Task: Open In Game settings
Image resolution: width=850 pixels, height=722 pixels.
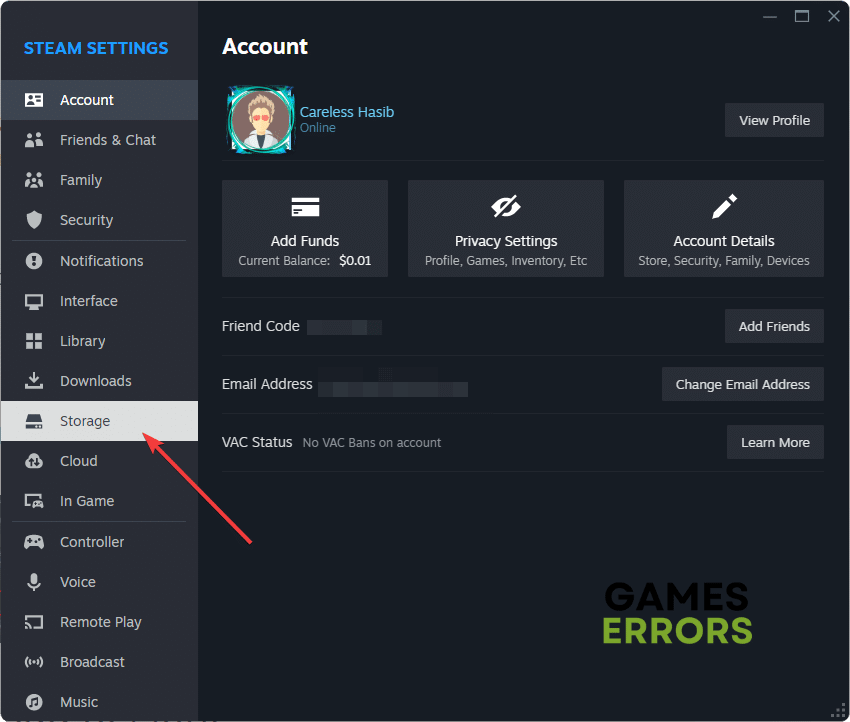Action: (100, 501)
